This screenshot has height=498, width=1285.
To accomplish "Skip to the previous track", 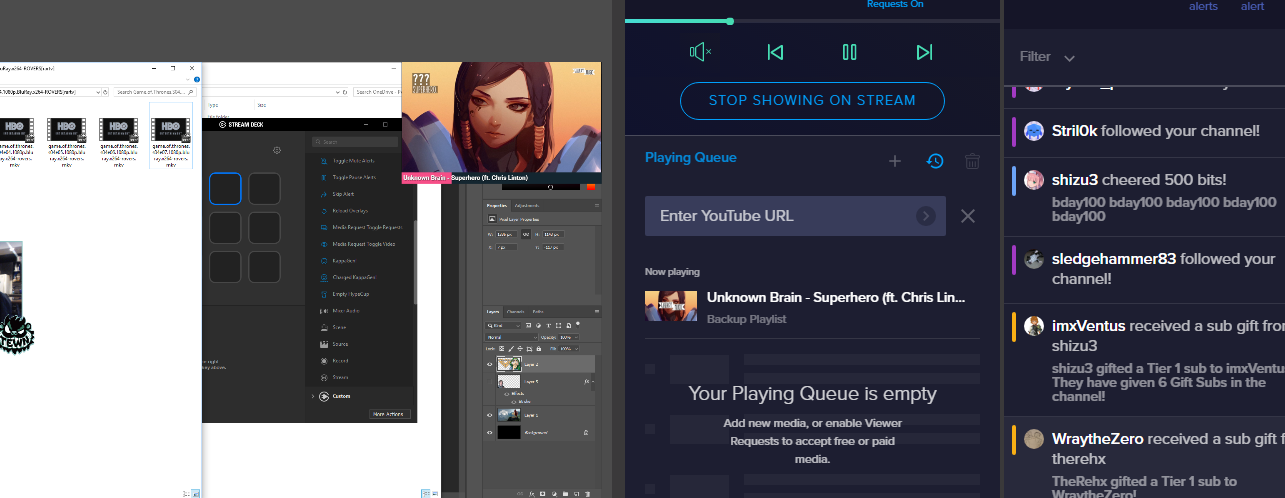I will pos(775,52).
